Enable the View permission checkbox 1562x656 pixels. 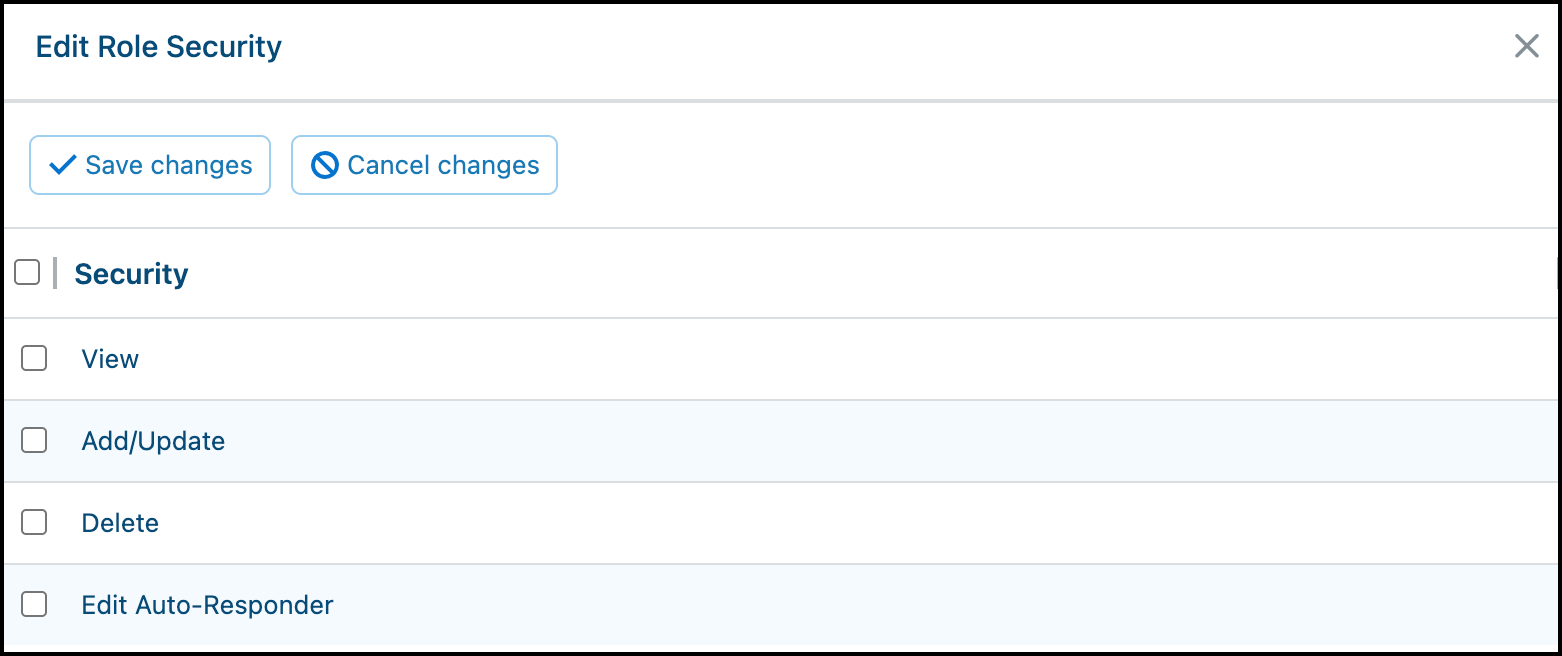[34, 358]
